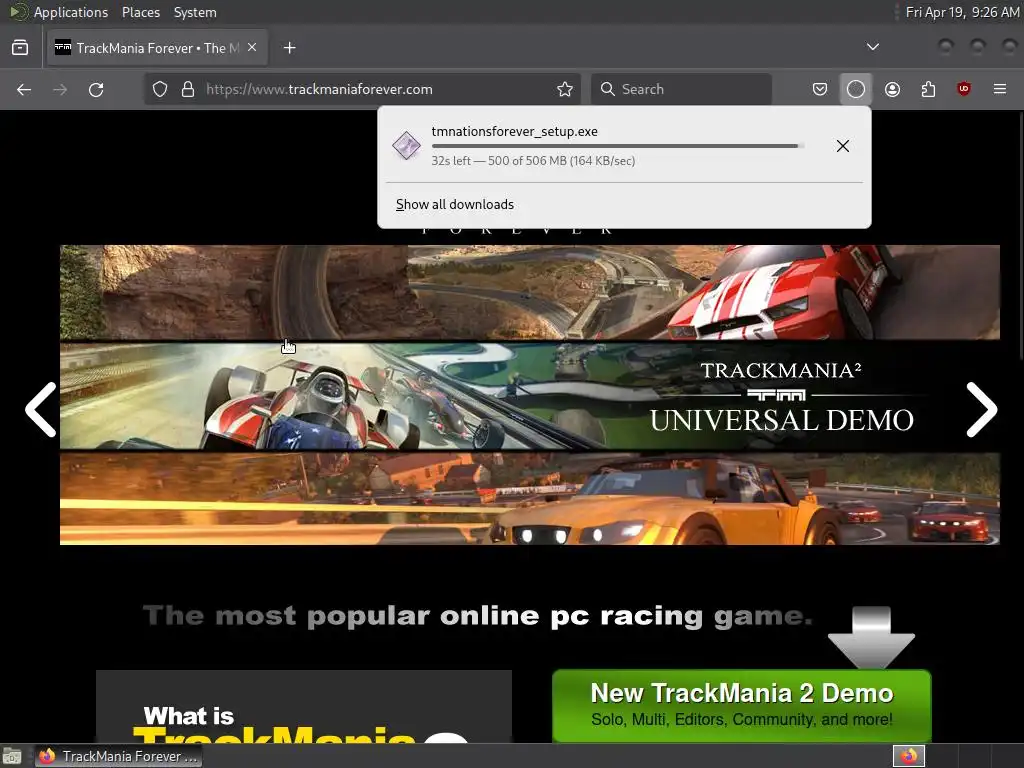Screen dimensions: 1024x768
Task: Reload the current page
Action: (x=96, y=89)
